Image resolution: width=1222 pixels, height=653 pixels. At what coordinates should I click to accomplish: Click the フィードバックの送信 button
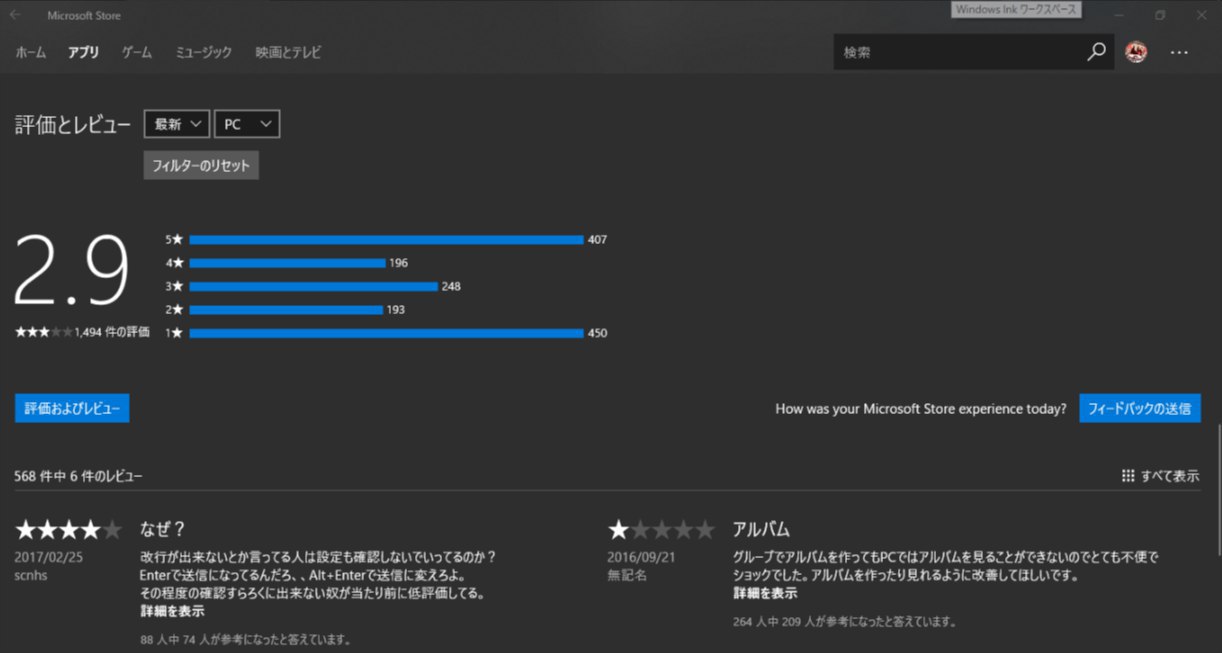[x=1139, y=408]
